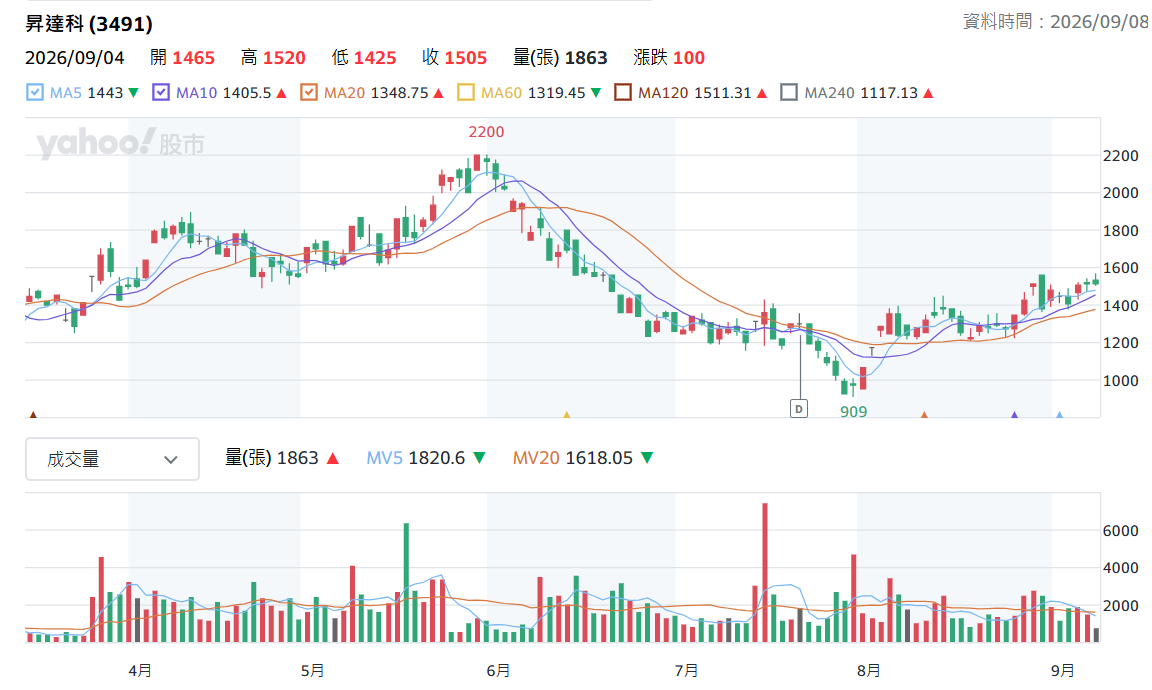This screenshot has height=690, width=1152.
Task: Click the purple triangle marker near late August
Action: pyautogui.click(x=1015, y=415)
